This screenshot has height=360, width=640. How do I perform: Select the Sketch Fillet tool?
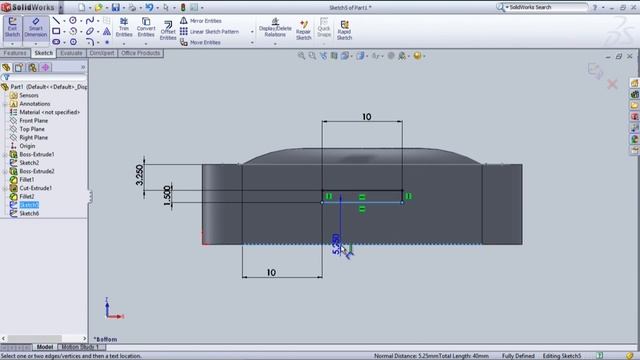(90, 42)
